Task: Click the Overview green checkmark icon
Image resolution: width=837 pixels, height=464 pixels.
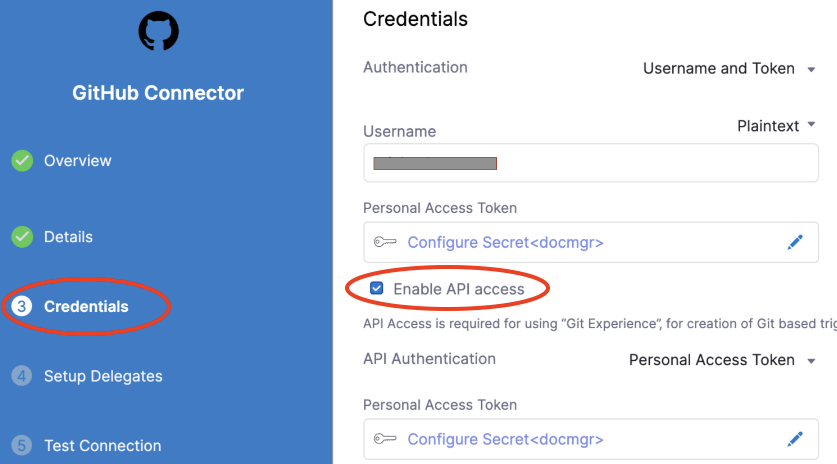Action: tap(22, 160)
